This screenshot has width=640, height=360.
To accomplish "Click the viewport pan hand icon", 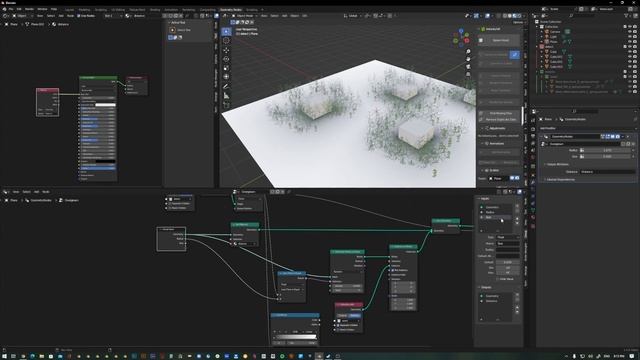I will (468, 59).
